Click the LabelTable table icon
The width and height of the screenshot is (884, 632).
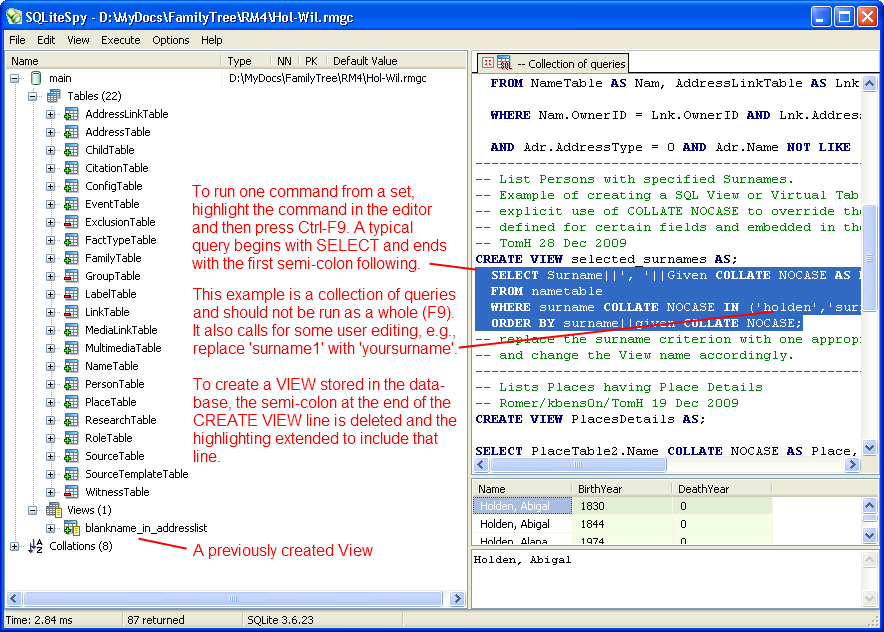click(71, 294)
